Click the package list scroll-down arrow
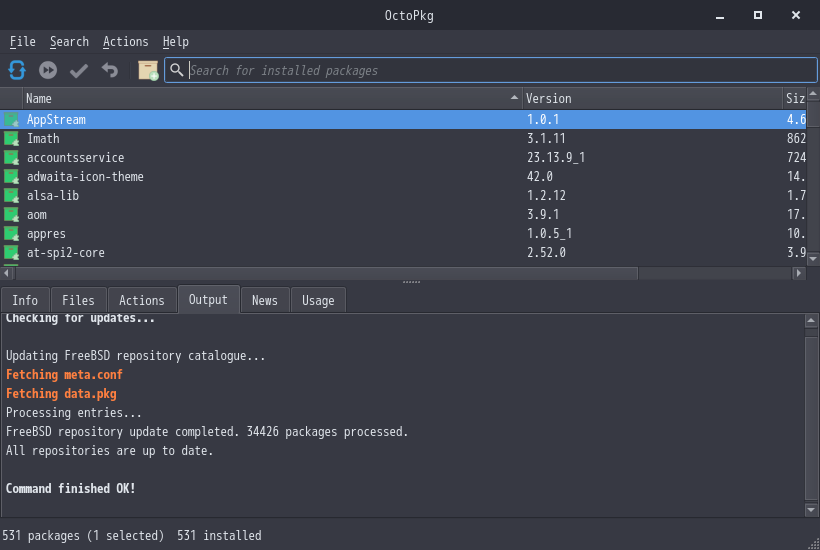Viewport: 820px width, 550px height. pos(812,258)
